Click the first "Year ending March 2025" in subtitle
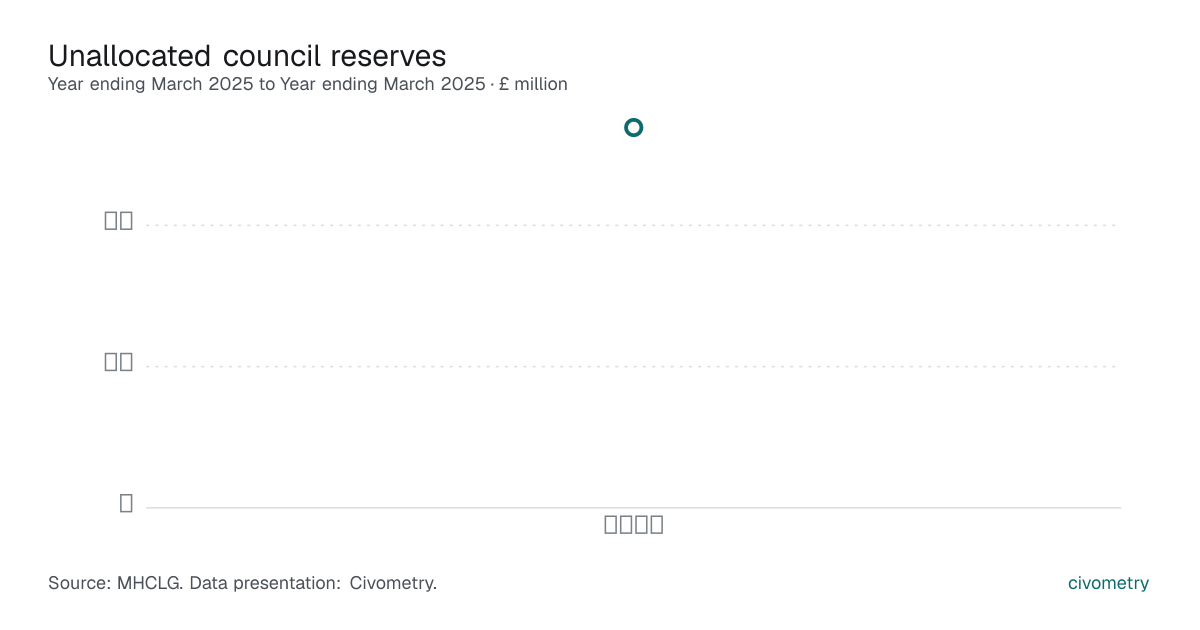1200x630 pixels. (151, 84)
